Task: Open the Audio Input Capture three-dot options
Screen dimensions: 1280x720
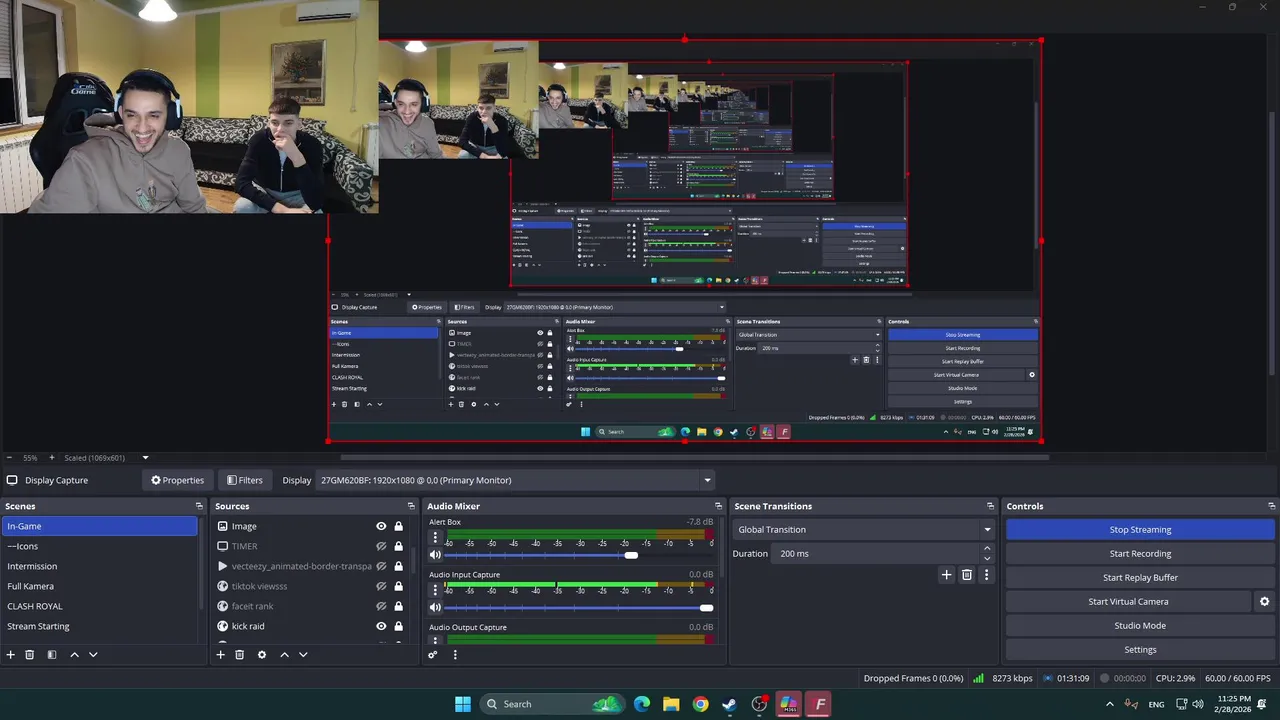Action: click(435, 590)
